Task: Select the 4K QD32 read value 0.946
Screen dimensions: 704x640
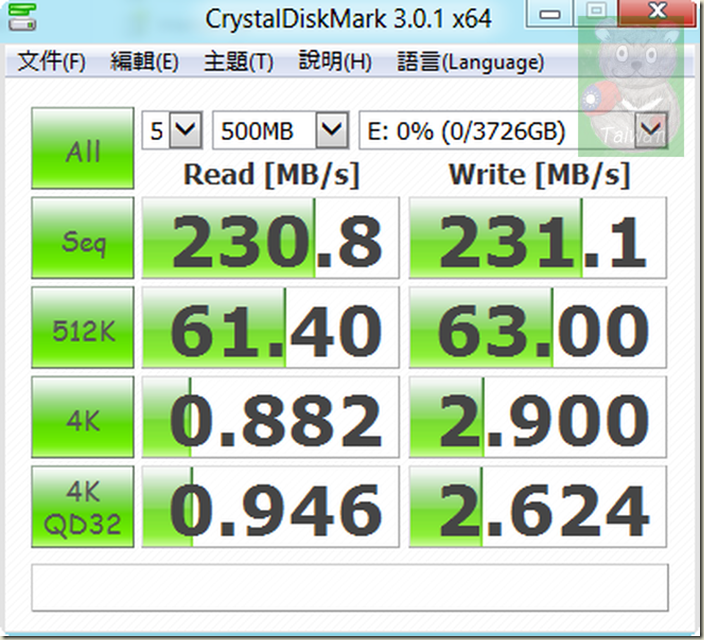Action: pos(270,507)
